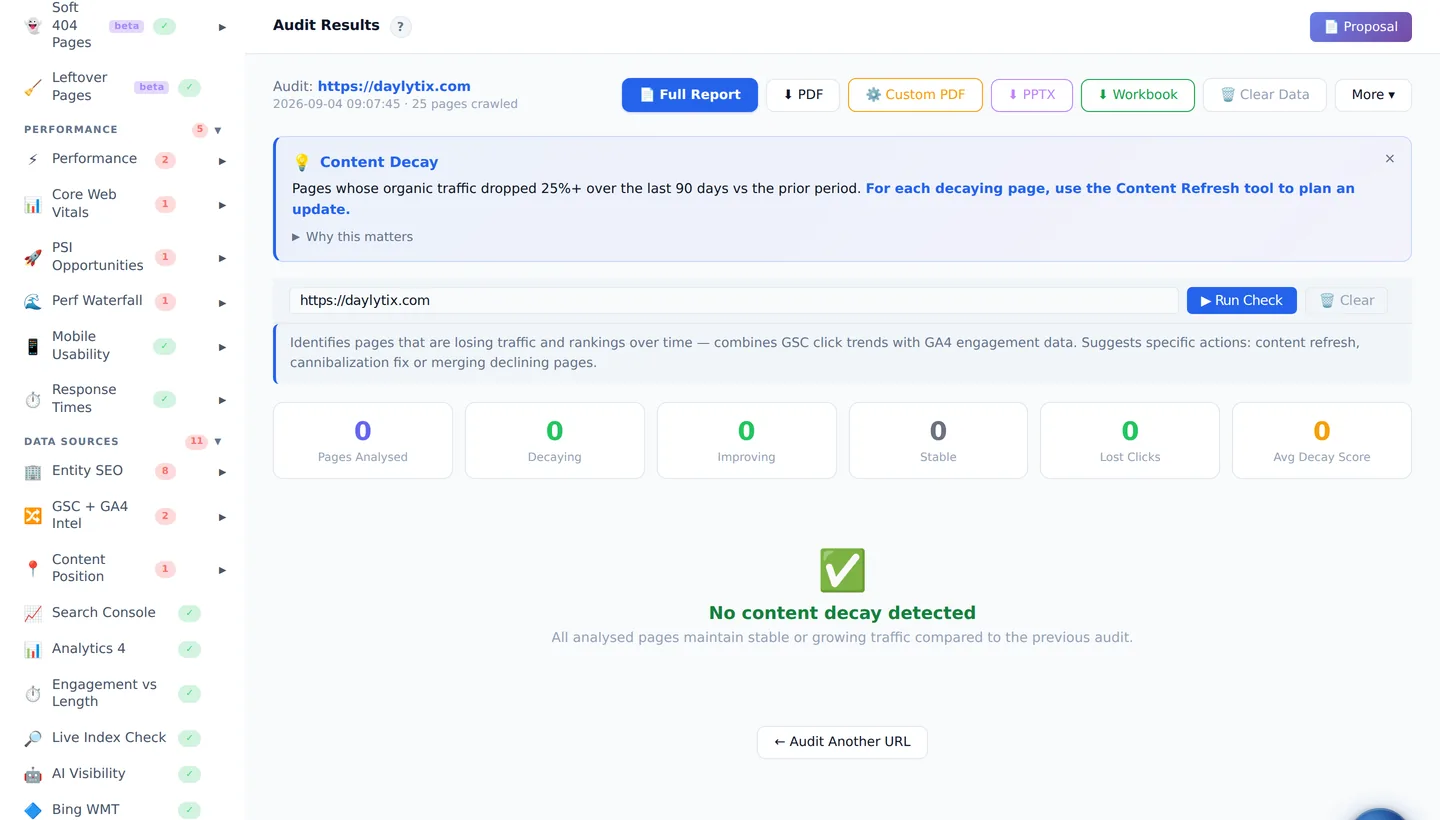The image size is (1440, 820).
Task: Click the phone icon for Mobile Usability
Action: coord(33,346)
